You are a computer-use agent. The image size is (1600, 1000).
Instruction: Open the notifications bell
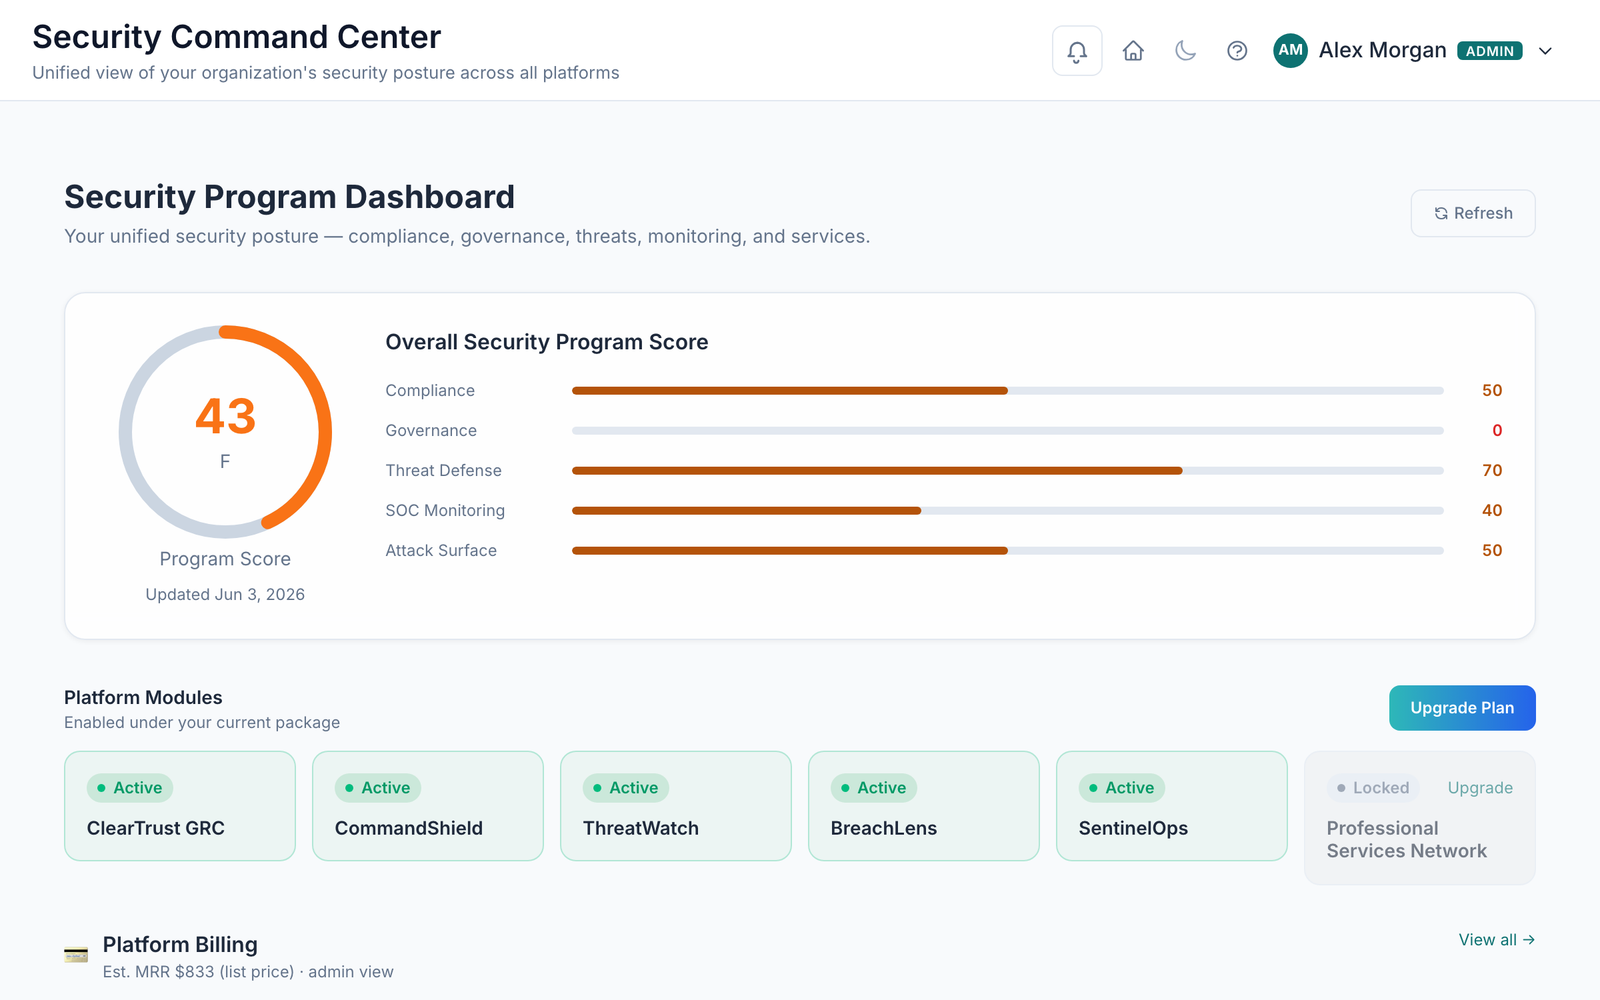[x=1077, y=51]
